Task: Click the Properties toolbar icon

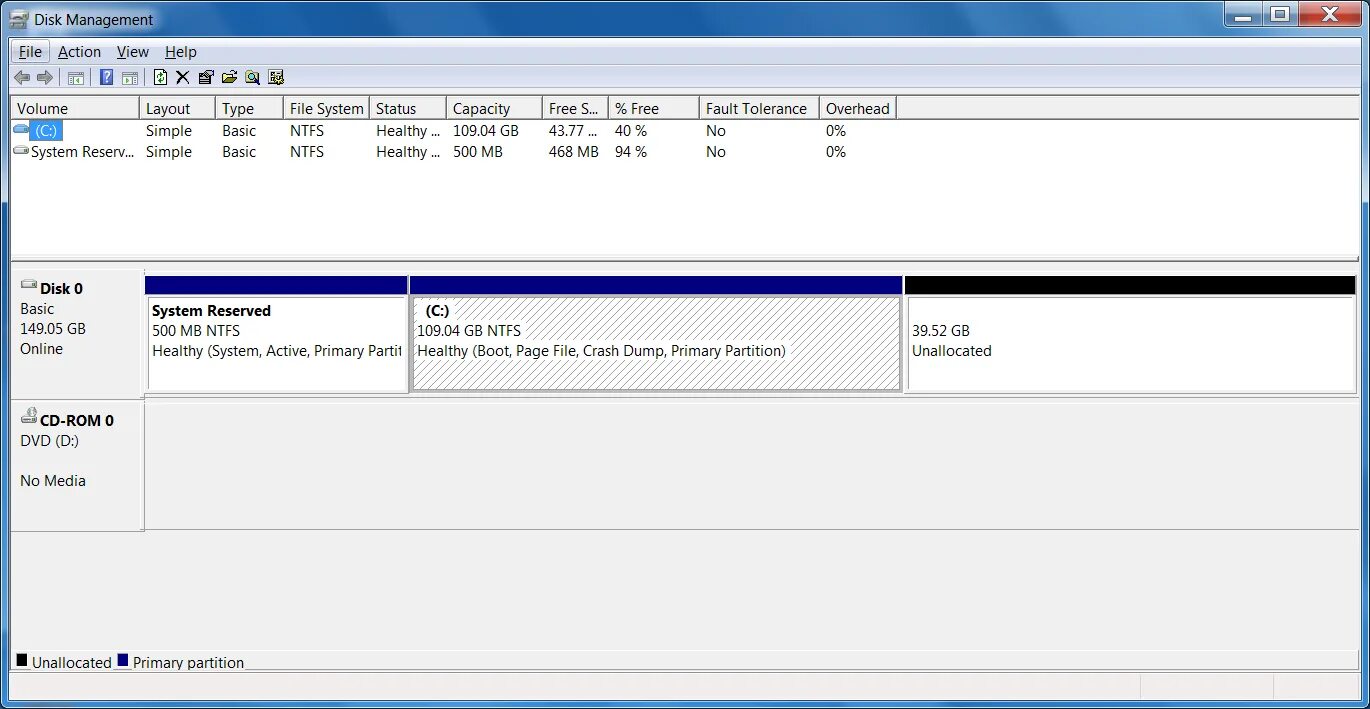Action: click(206, 78)
